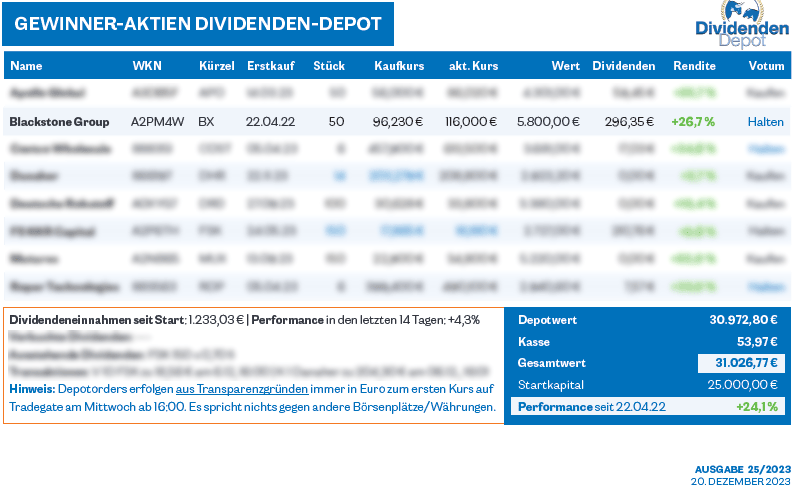Click the dividends amount 296,35 €
Viewport: 793px width, 487px height.
(629, 122)
